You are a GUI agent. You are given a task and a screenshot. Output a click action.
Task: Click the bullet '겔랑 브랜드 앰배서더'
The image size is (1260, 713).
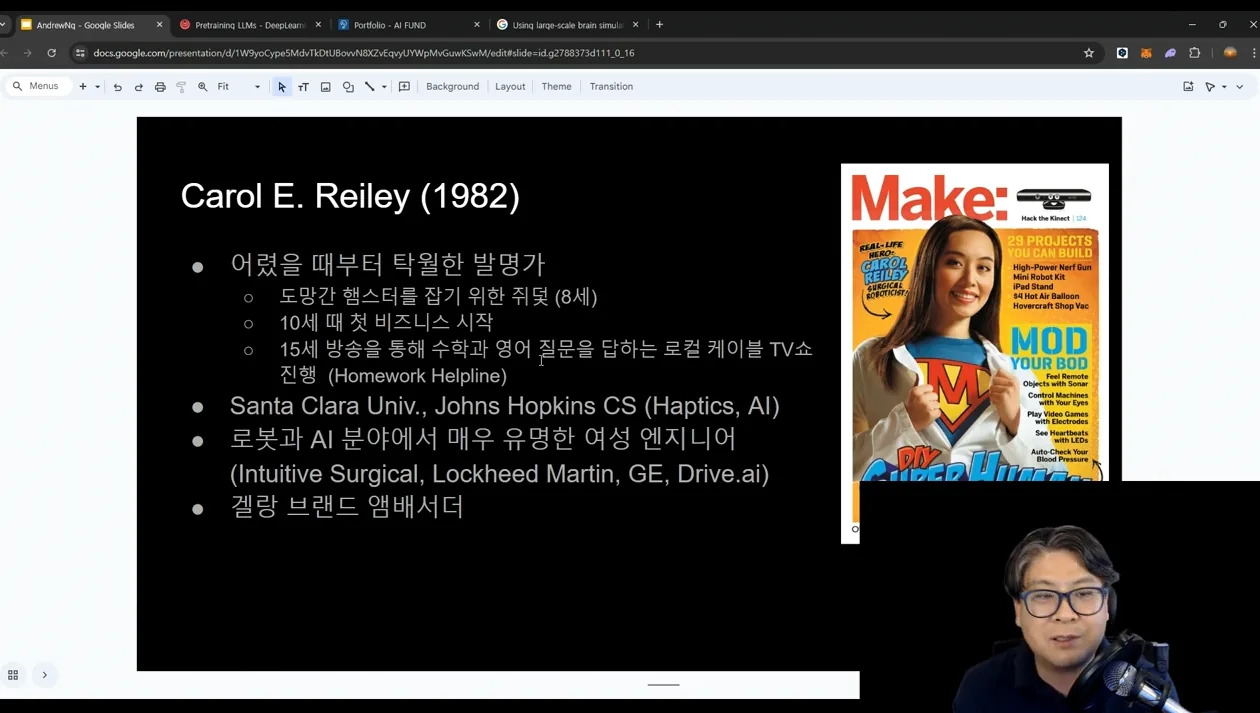tap(347, 506)
